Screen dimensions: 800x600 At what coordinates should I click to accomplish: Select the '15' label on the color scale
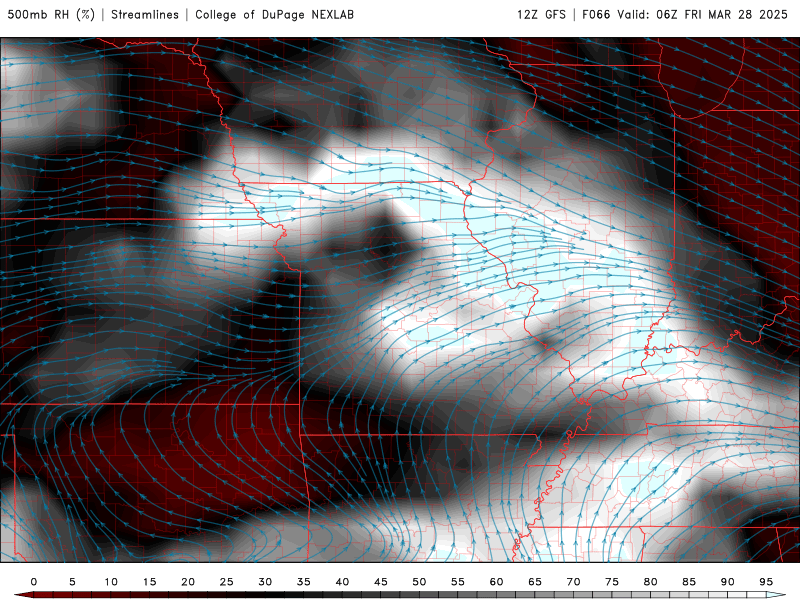[x=149, y=582]
